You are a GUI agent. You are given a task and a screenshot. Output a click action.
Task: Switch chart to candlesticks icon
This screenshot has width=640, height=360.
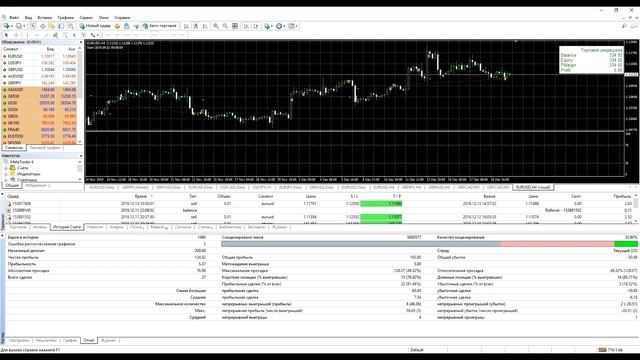coord(196,26)
